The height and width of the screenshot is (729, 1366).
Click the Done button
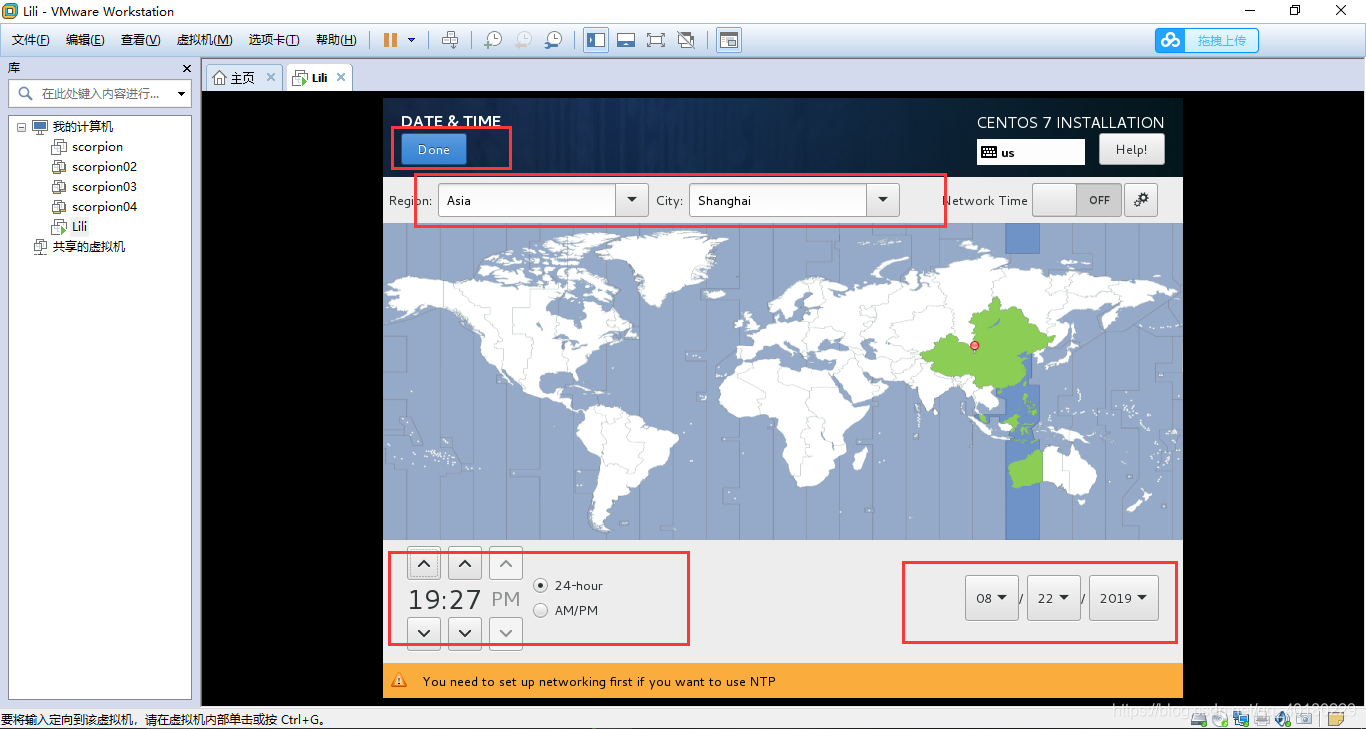pyautogui.click(x=434, y=150)
